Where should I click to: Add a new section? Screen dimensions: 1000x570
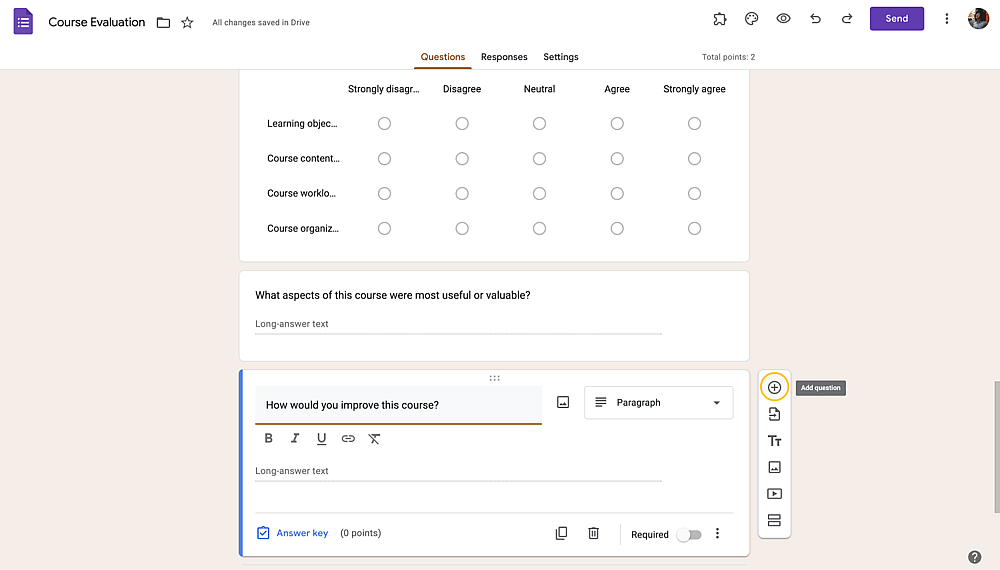[x=774, y=520]
